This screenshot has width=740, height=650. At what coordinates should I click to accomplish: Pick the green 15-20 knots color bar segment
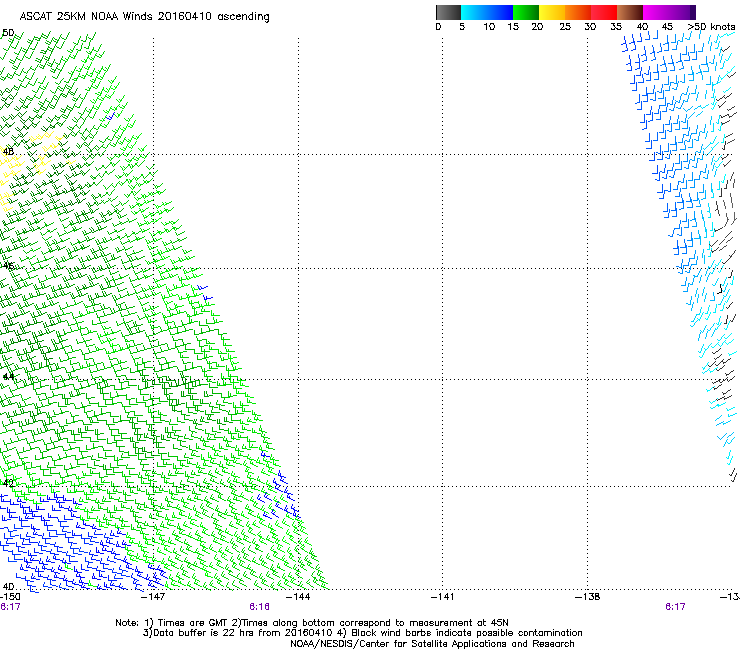(x=526, y=12)
